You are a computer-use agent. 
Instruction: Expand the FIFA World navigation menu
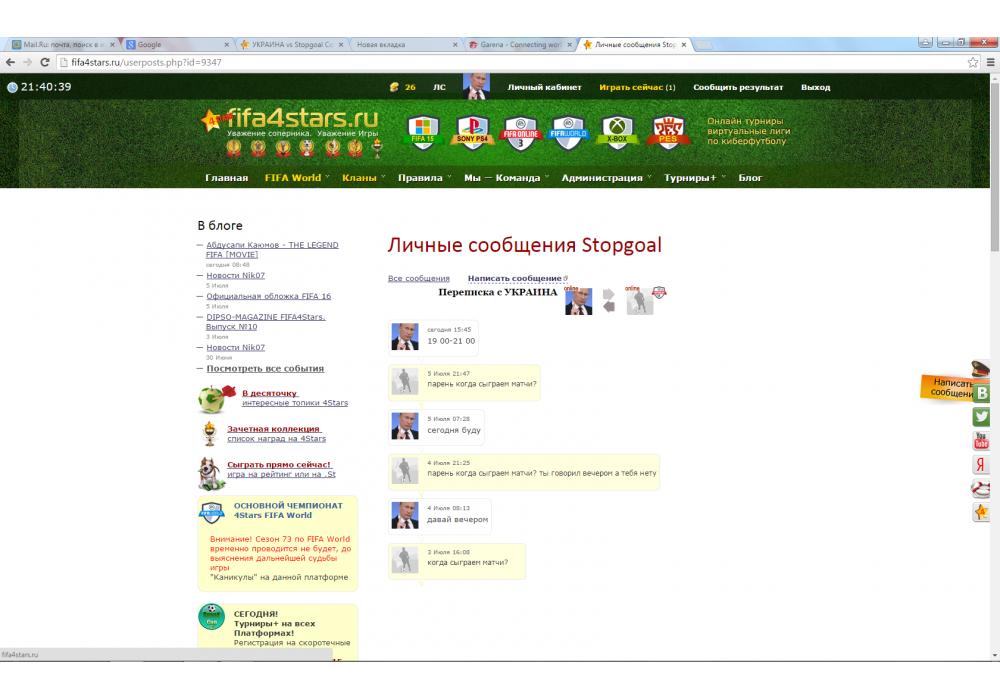pyautogui.click(x=293, y=178)
